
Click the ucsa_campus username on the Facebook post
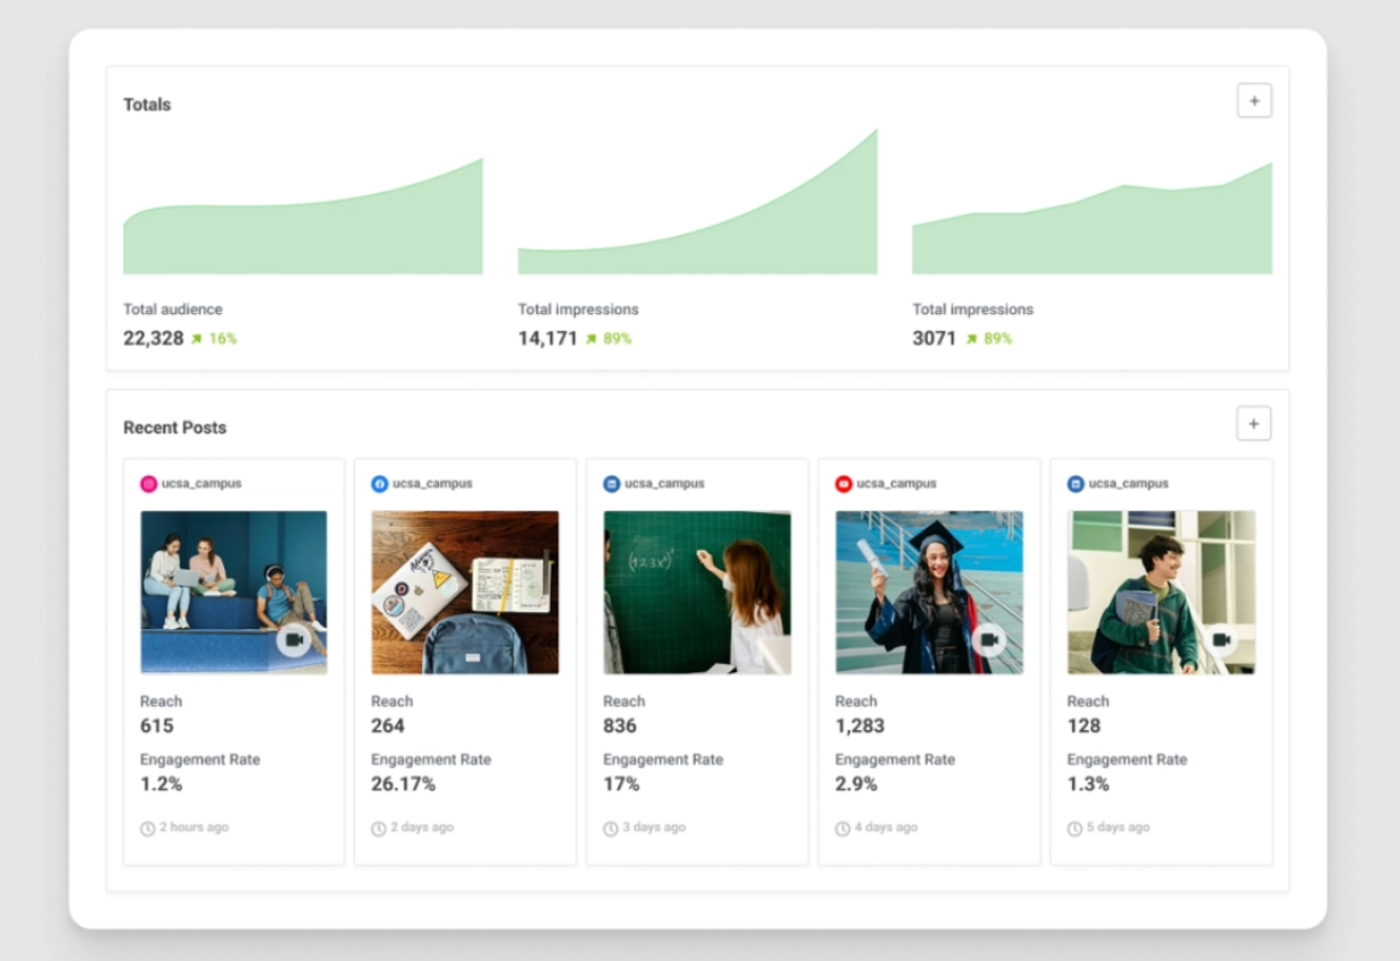[x=433, y=484]
